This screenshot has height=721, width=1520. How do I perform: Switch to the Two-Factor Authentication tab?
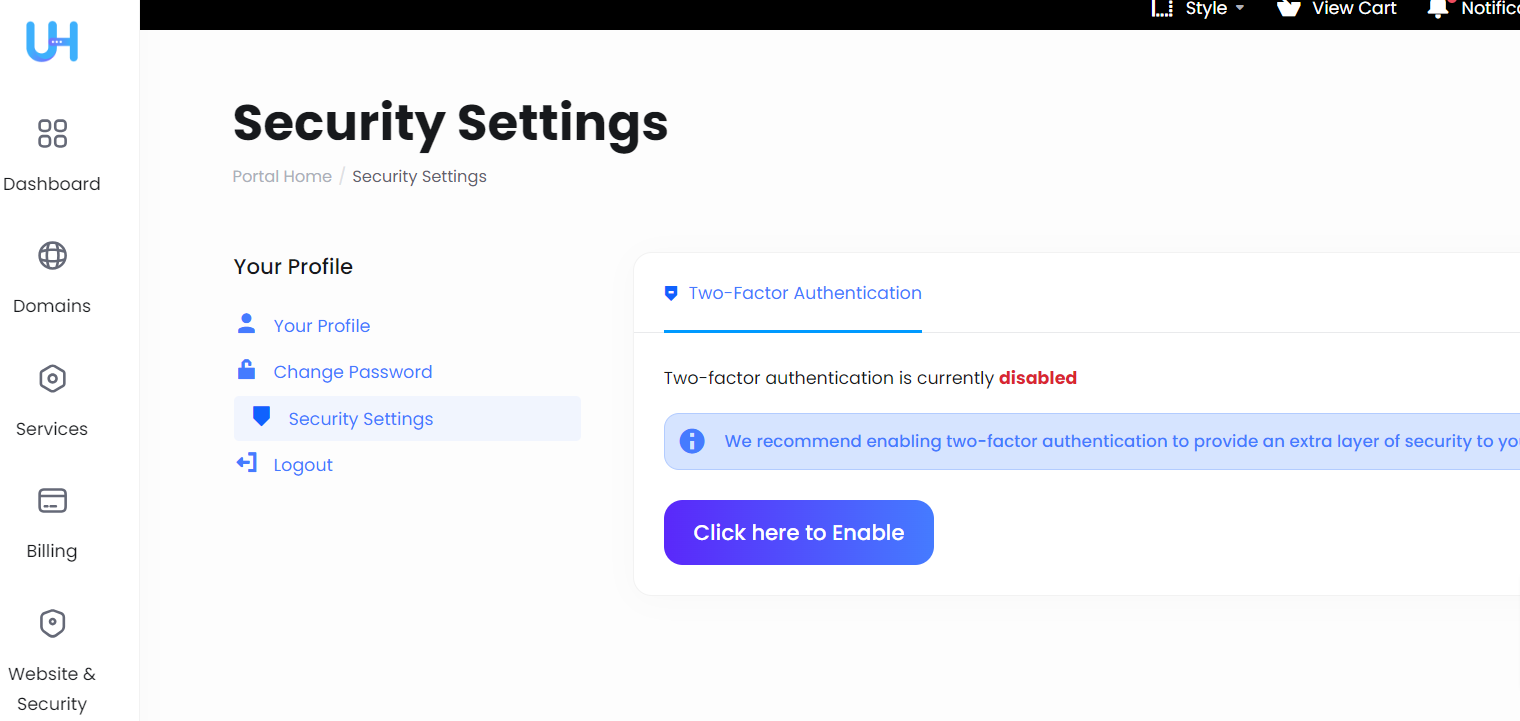(x=793, y=293)
